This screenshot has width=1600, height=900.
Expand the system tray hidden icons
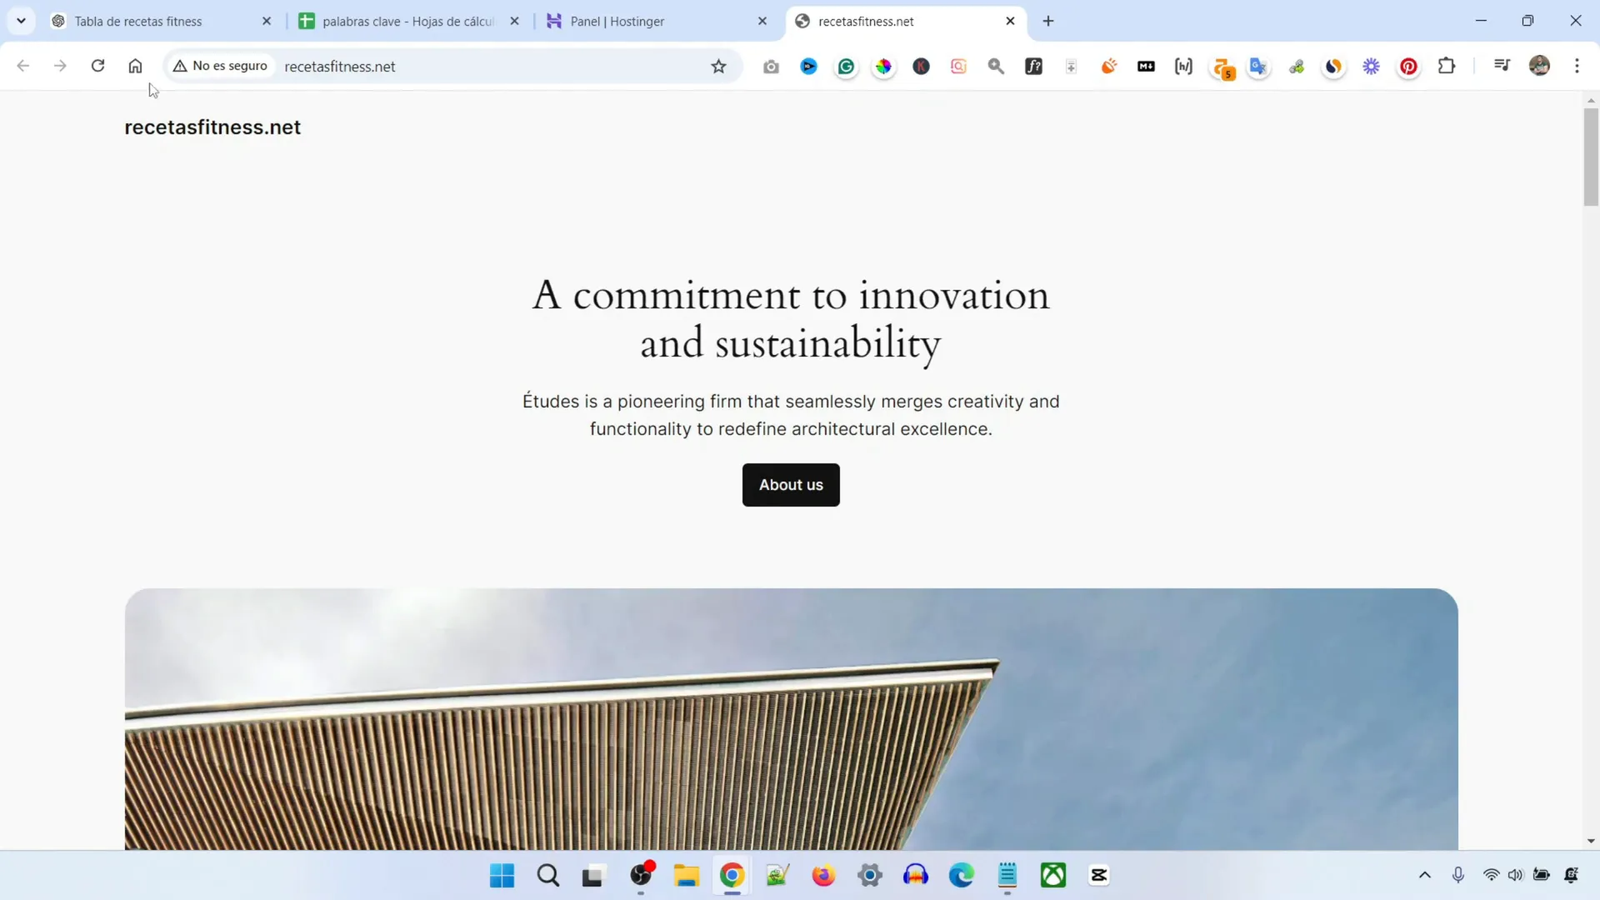(1424, 875)
